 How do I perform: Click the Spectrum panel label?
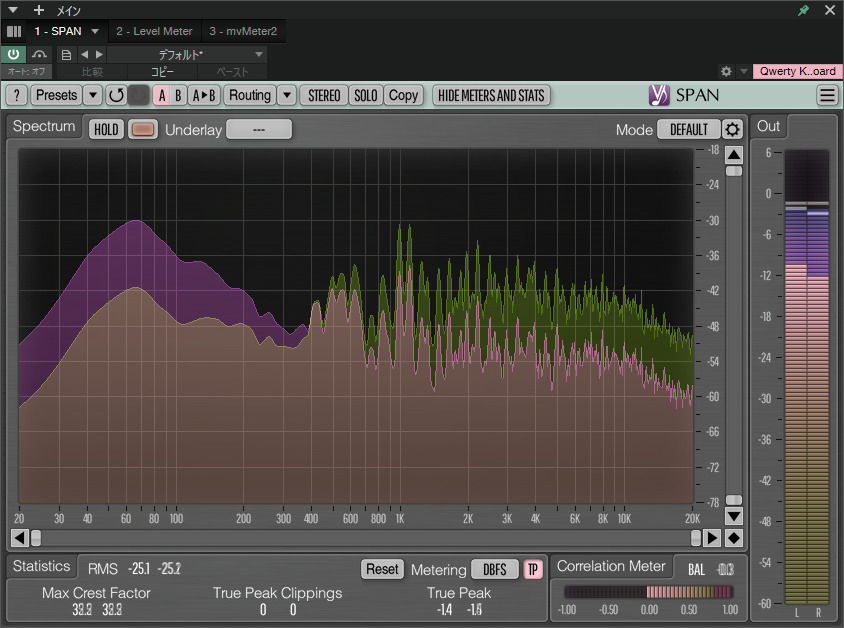tap(44, 126)
